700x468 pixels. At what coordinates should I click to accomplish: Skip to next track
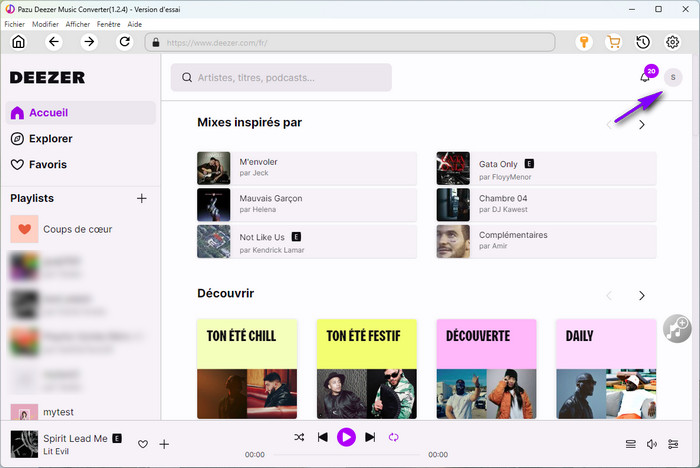370,437
